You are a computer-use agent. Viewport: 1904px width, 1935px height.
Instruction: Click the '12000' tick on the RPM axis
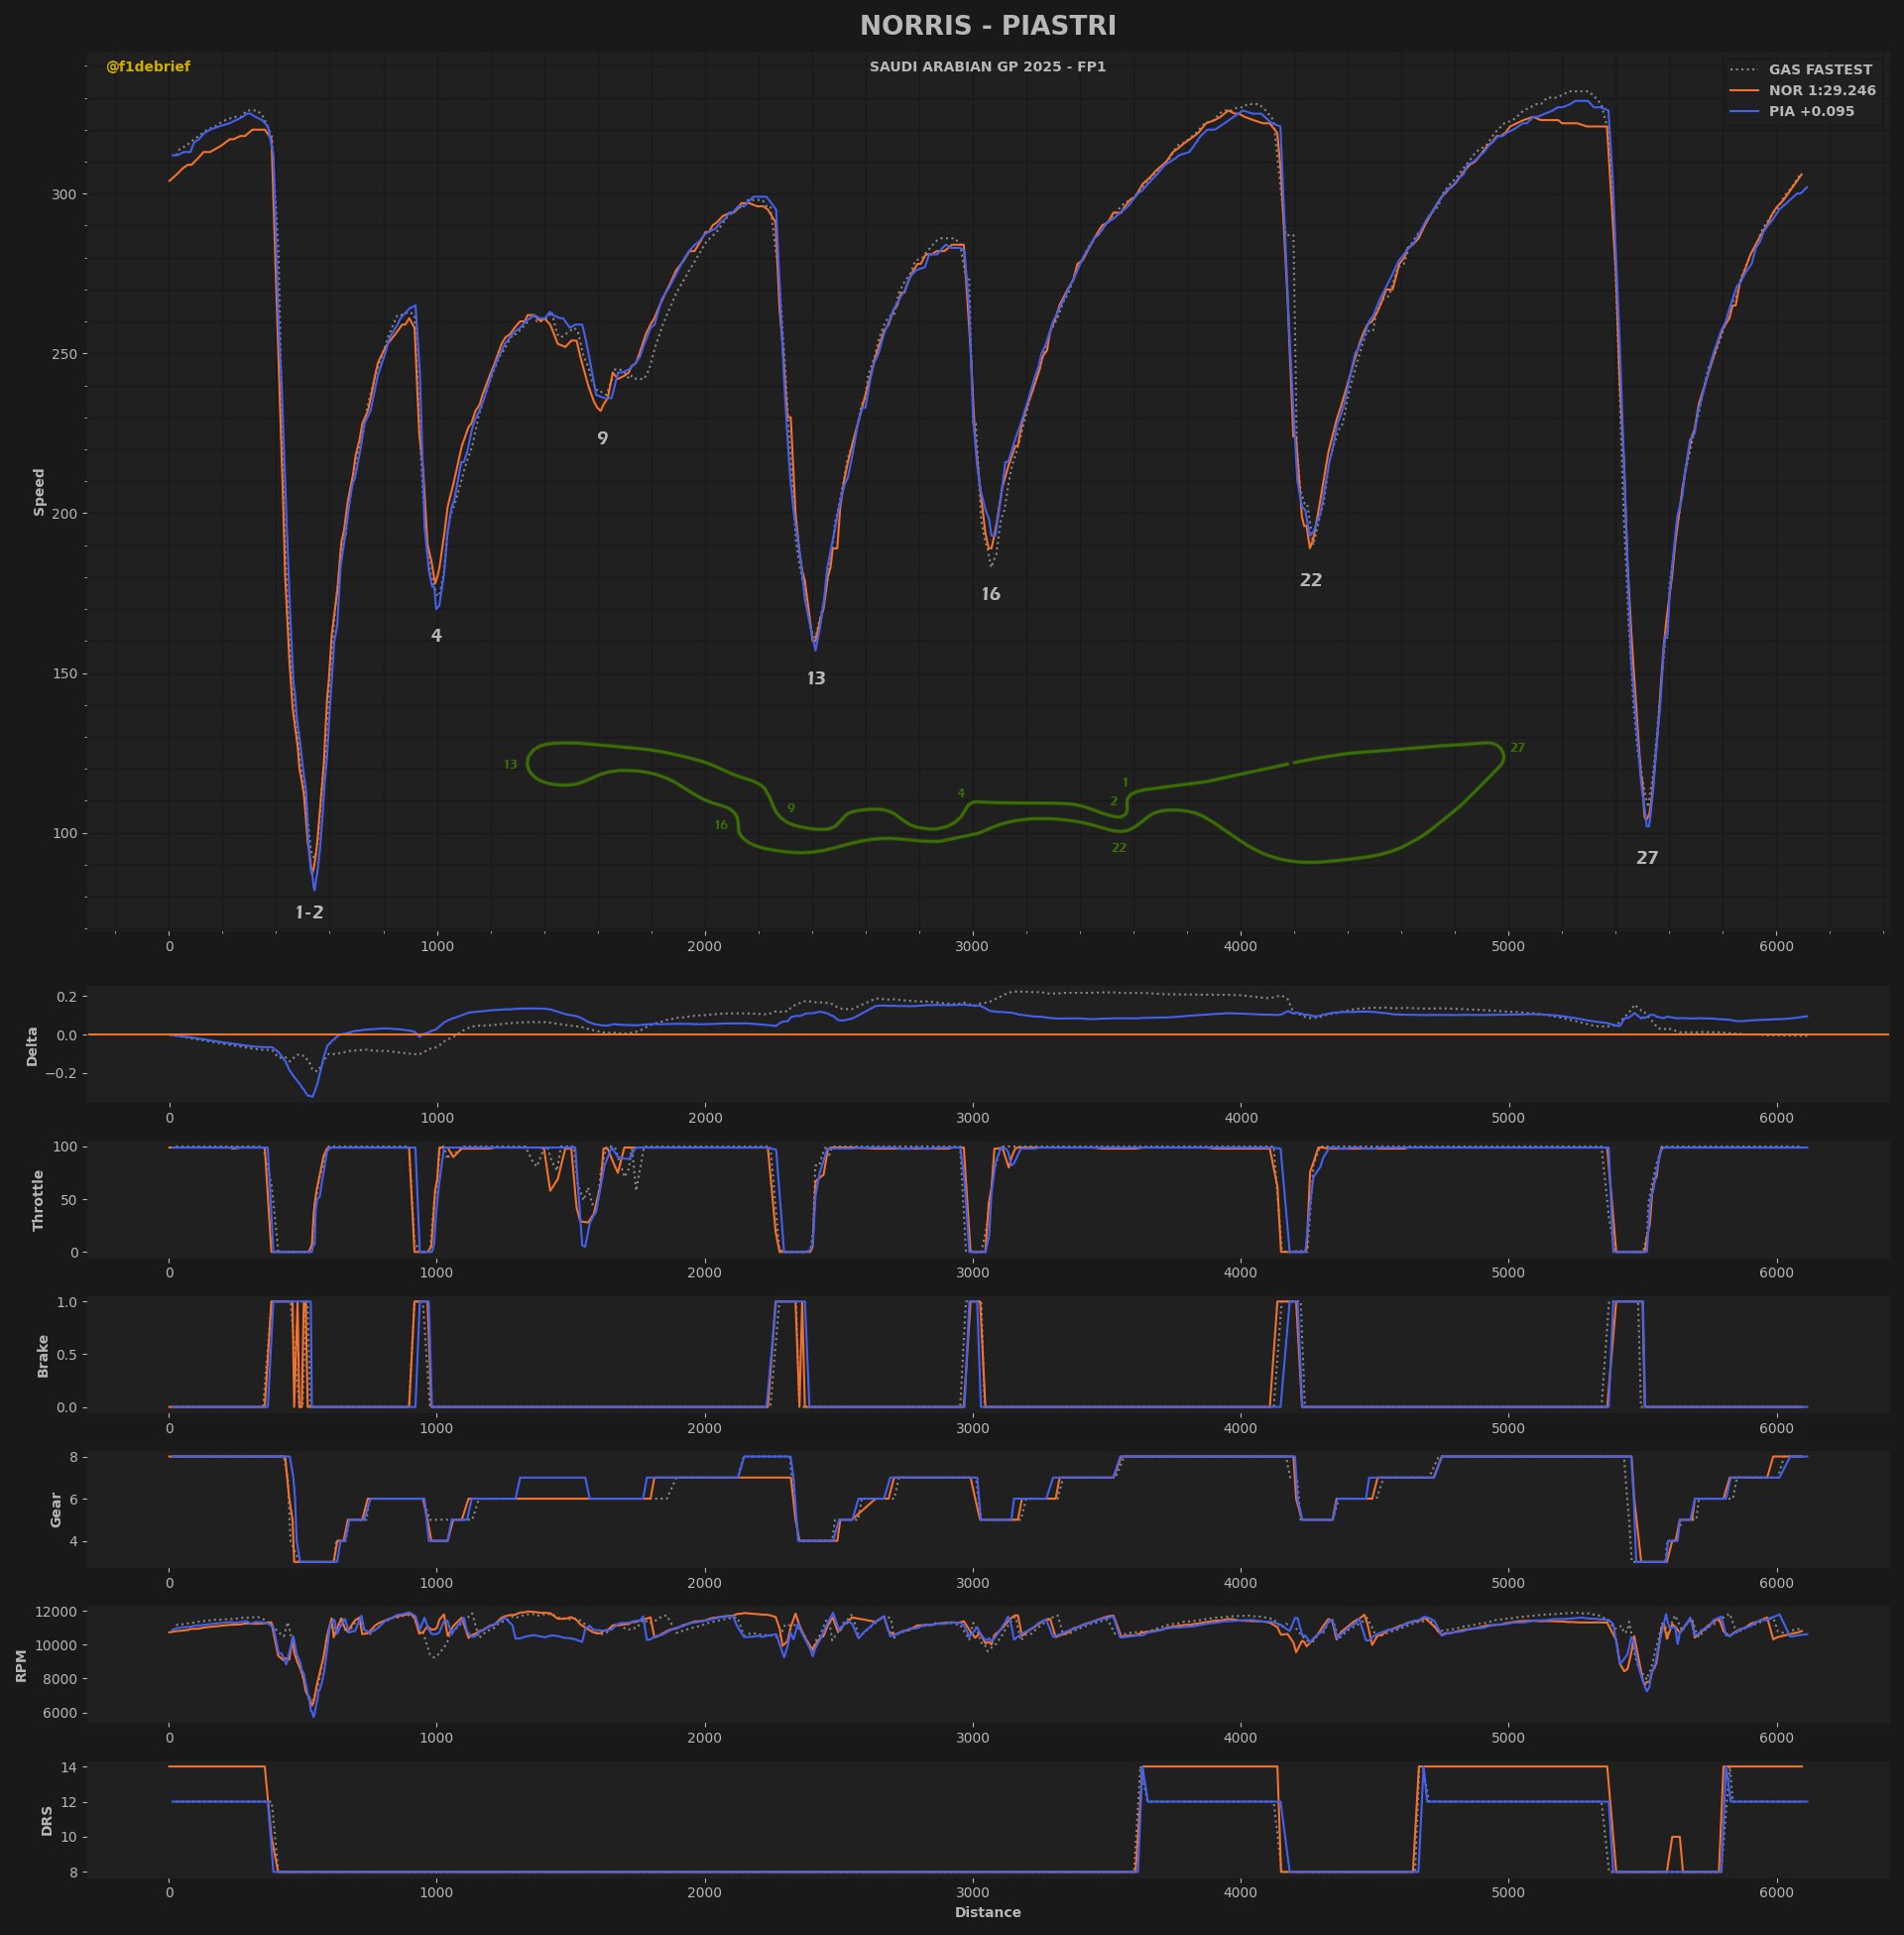point(57,1612)
